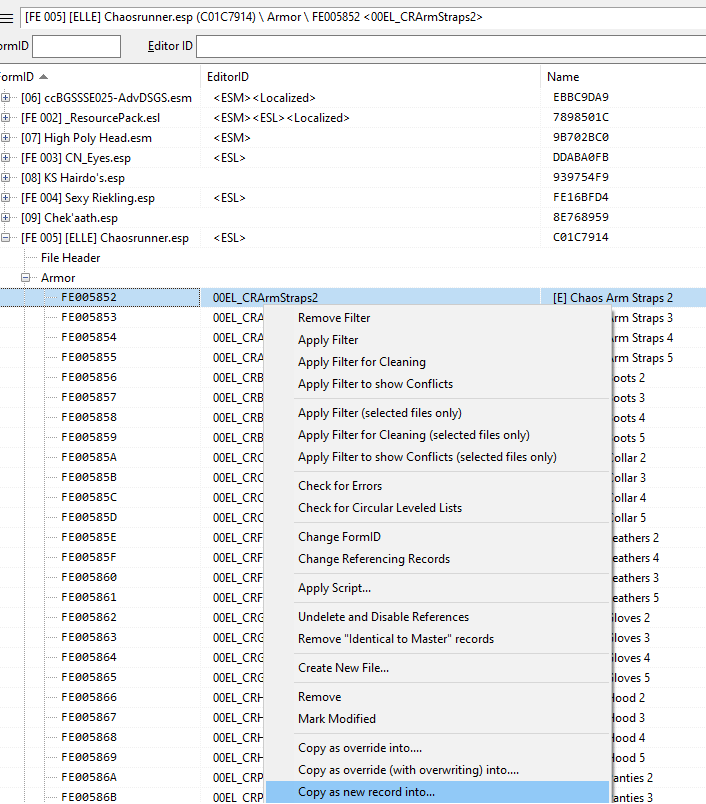Viewport: 706px width, 804px height.
Task: Click the FormID search field
Action: [76, 46]
